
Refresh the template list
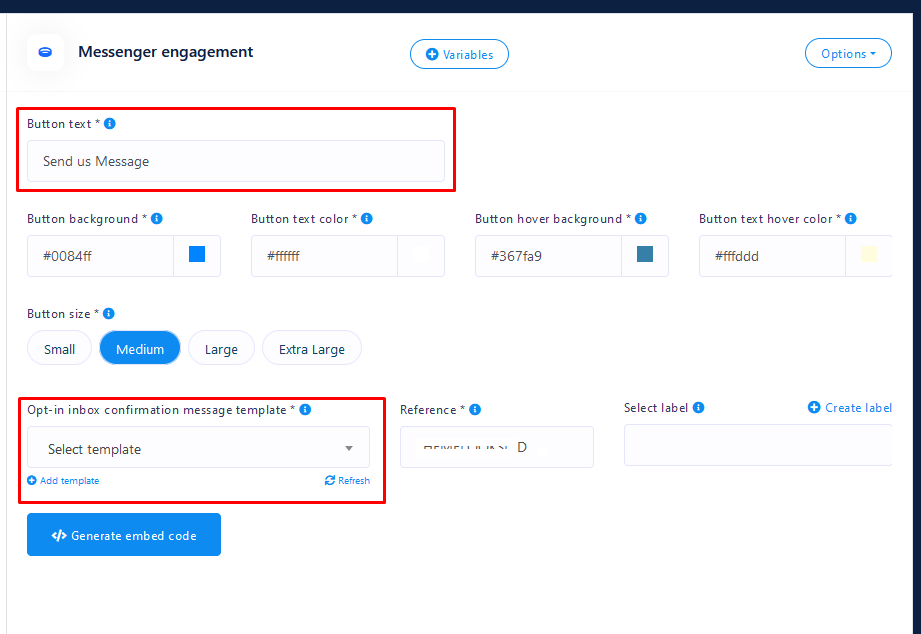(x=347, y=481)
